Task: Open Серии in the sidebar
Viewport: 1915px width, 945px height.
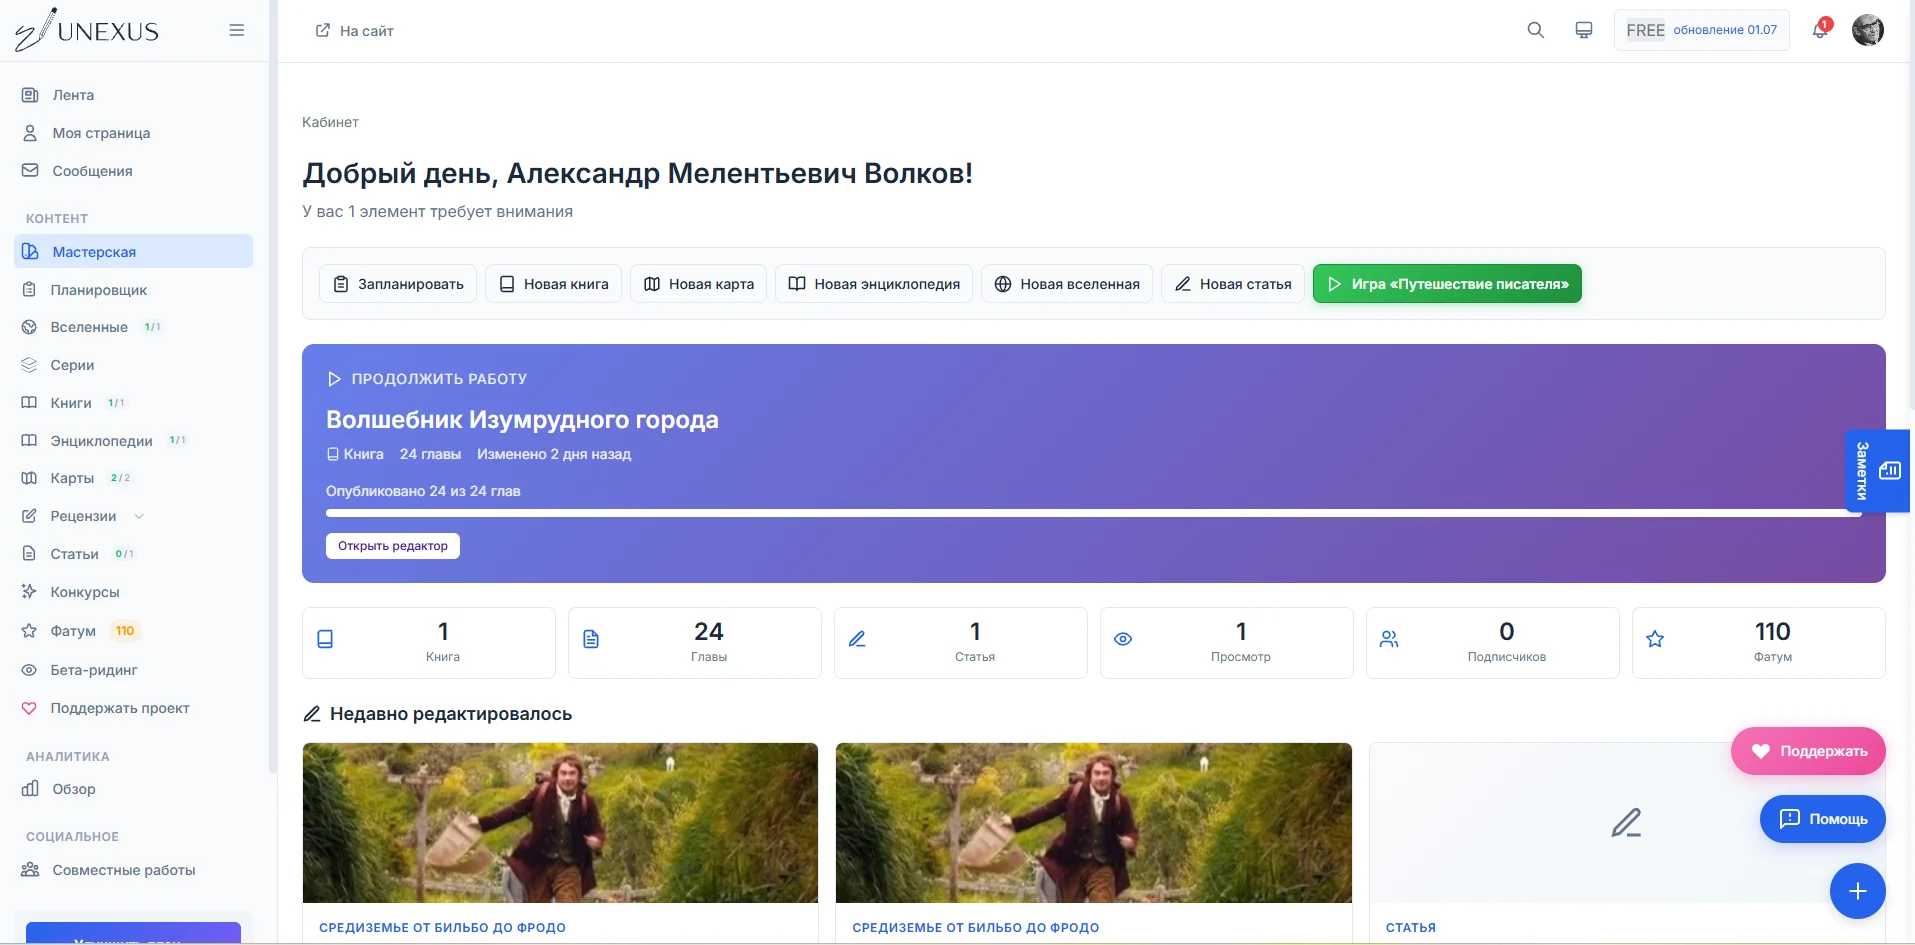Action: pyautogui.click(x=134, y=365)
